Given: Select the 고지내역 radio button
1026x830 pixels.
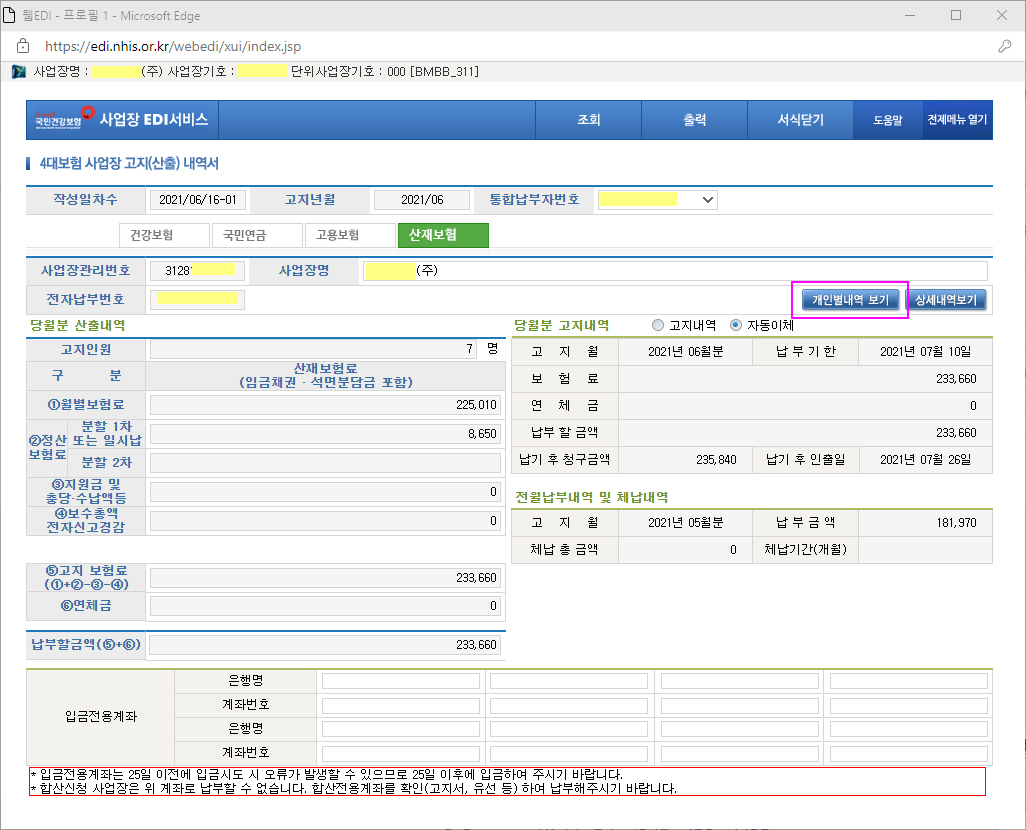Looking at the screenshot, I should 657,325.
